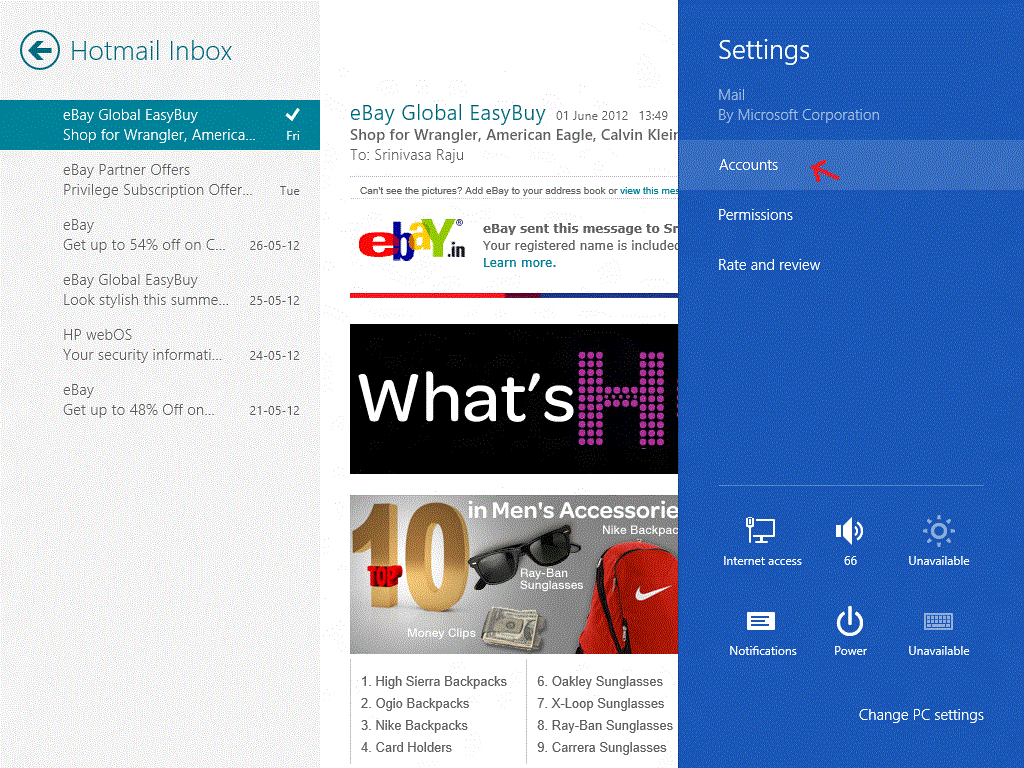This screenshot has width=1024, height=768.
Task: Click the Oakley Sunglasses list item
Action: click(600, 681)
